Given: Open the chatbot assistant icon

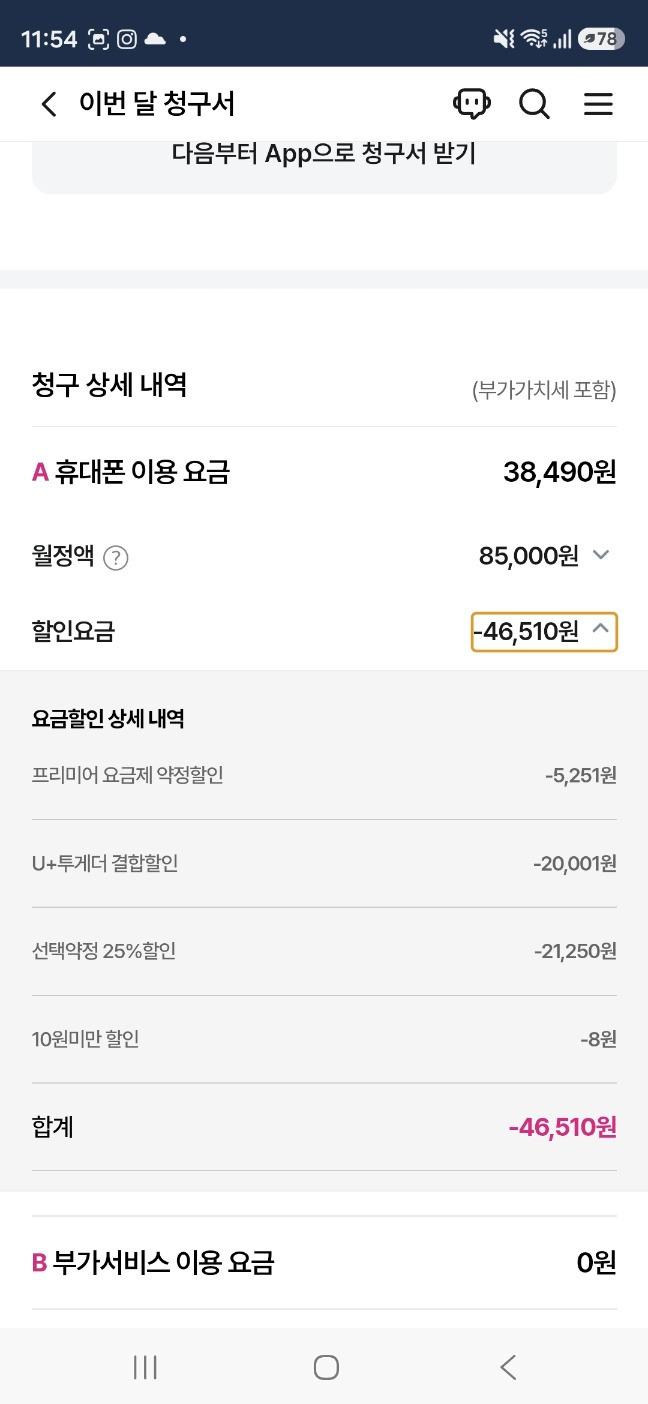Looking at the screenshot, I should click(x=471, y=104).
